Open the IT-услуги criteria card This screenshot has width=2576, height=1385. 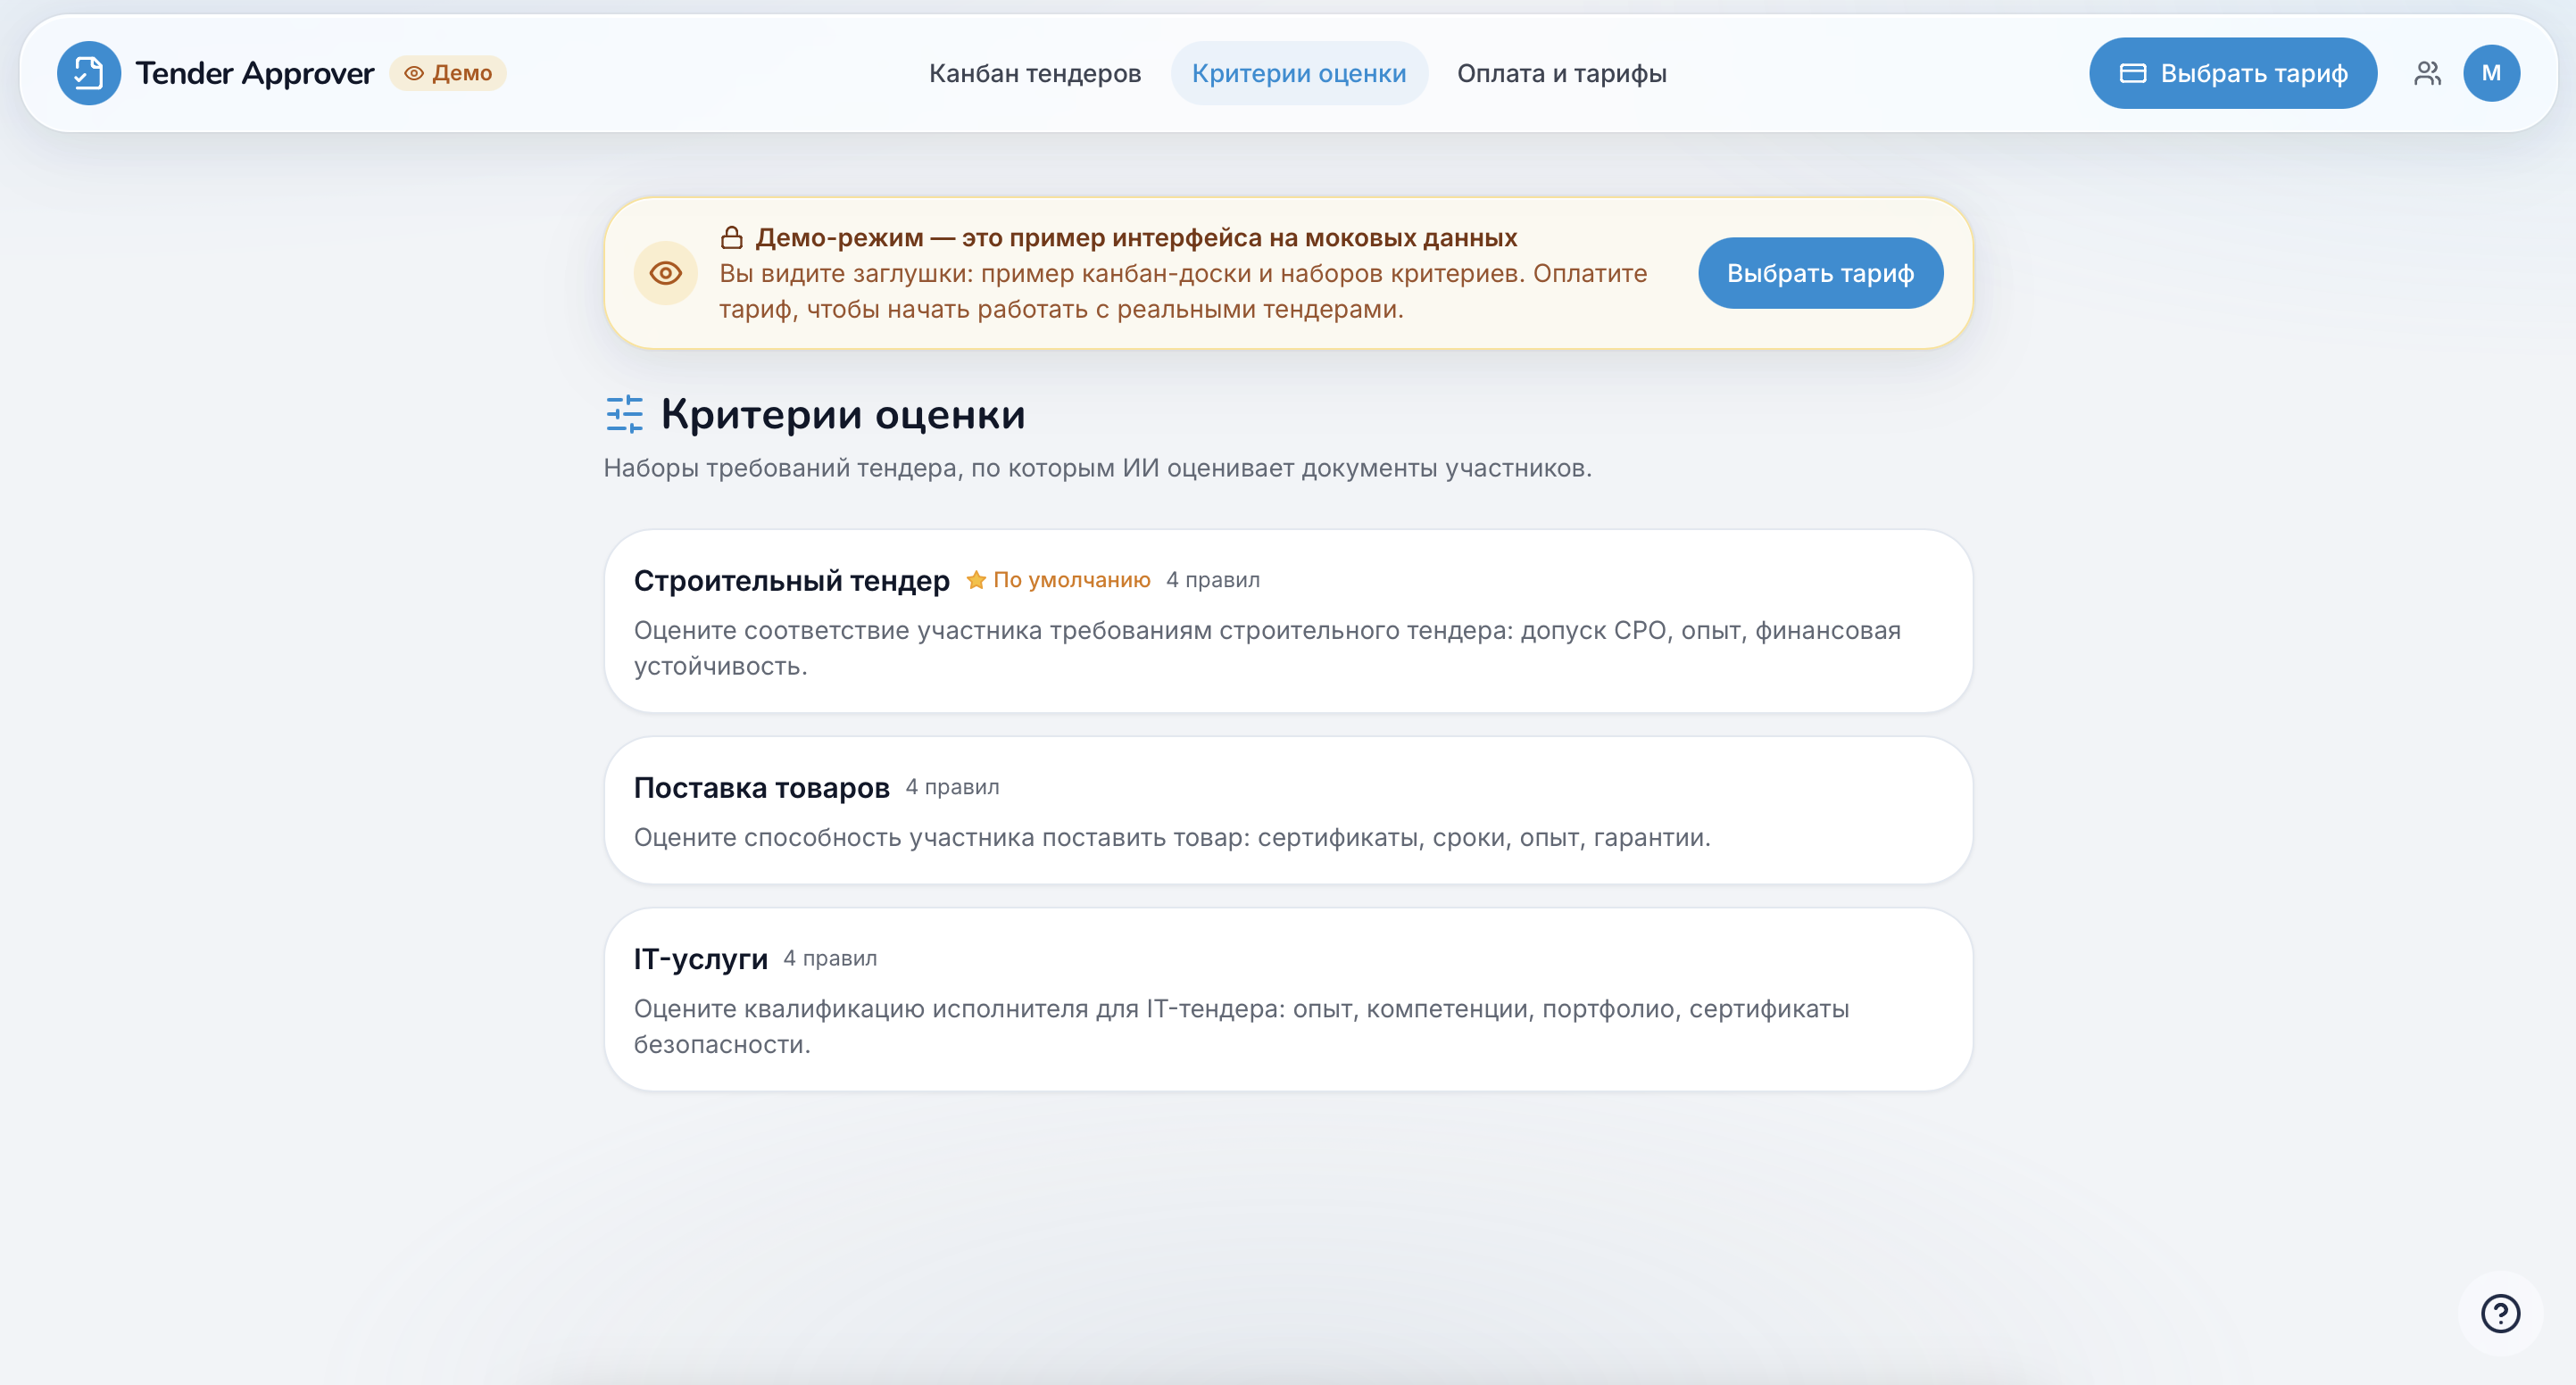click(x=1288, y=999)
